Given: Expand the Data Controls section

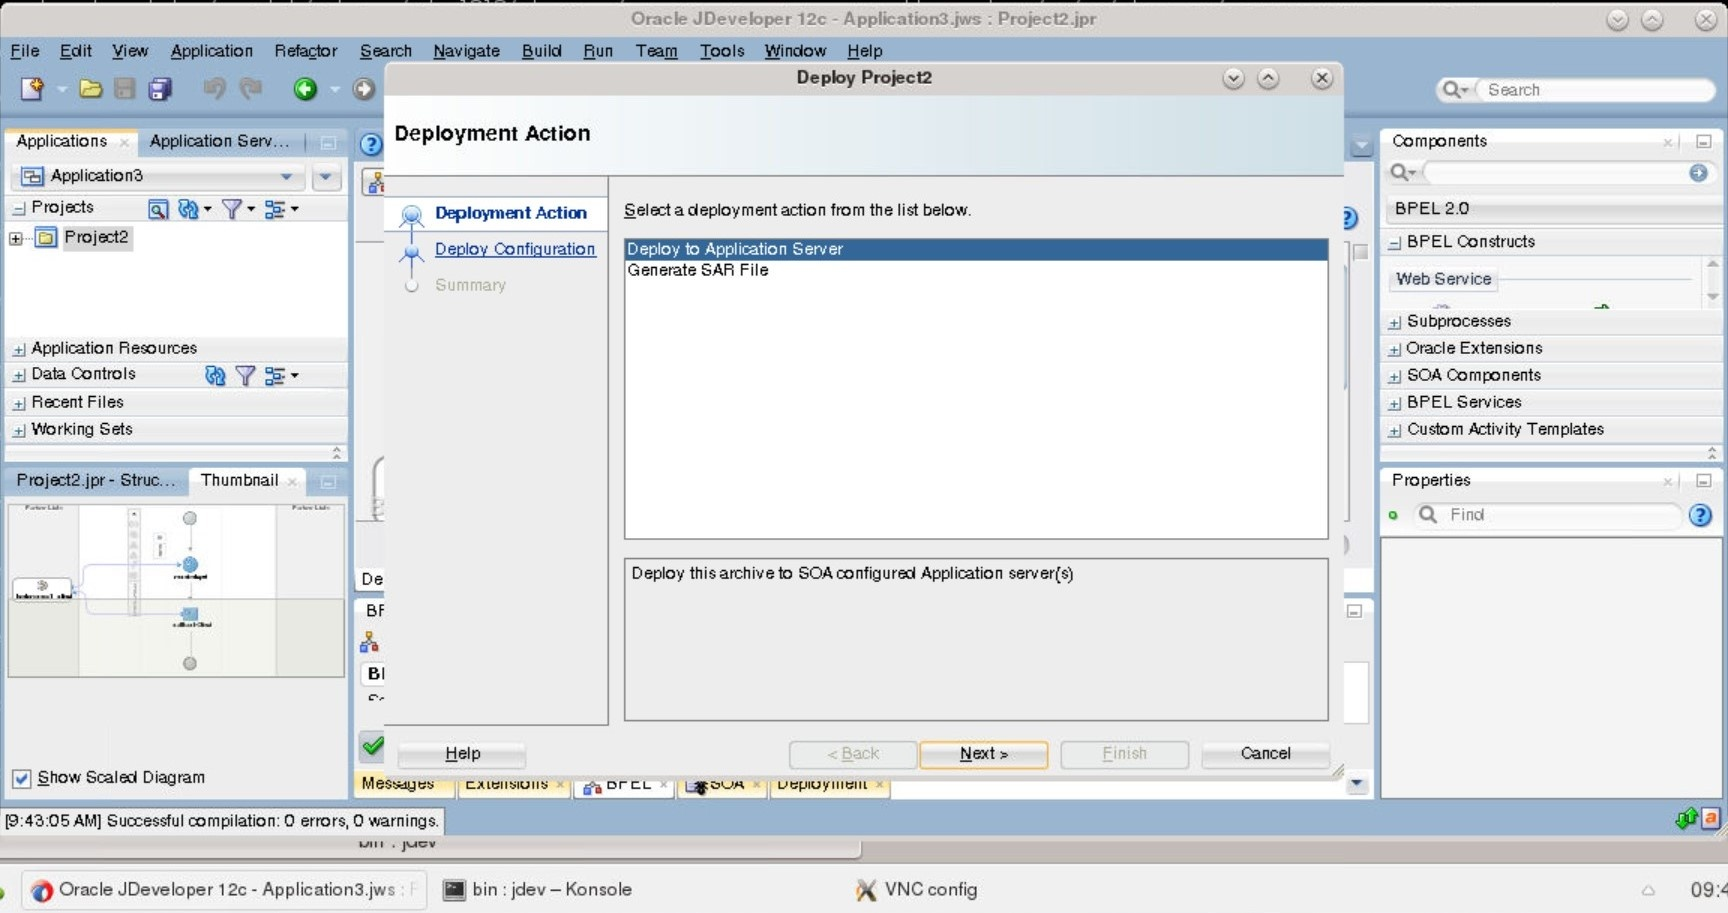Looking at the screenshot, I should tap(18, 375).
